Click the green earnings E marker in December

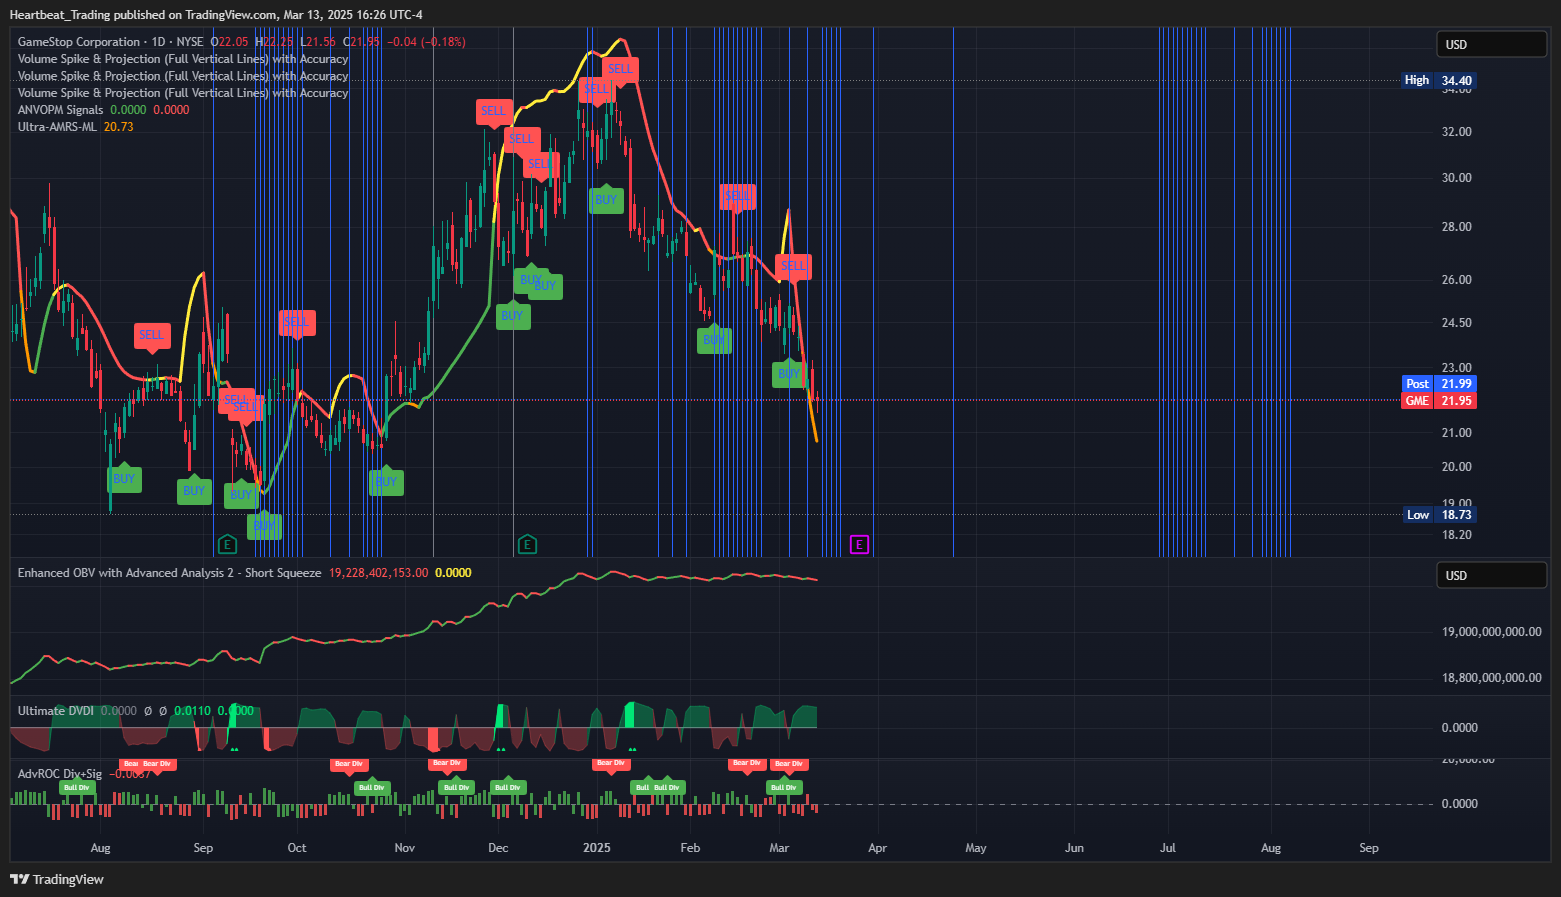pyautogui.click(x=527, y=544)
